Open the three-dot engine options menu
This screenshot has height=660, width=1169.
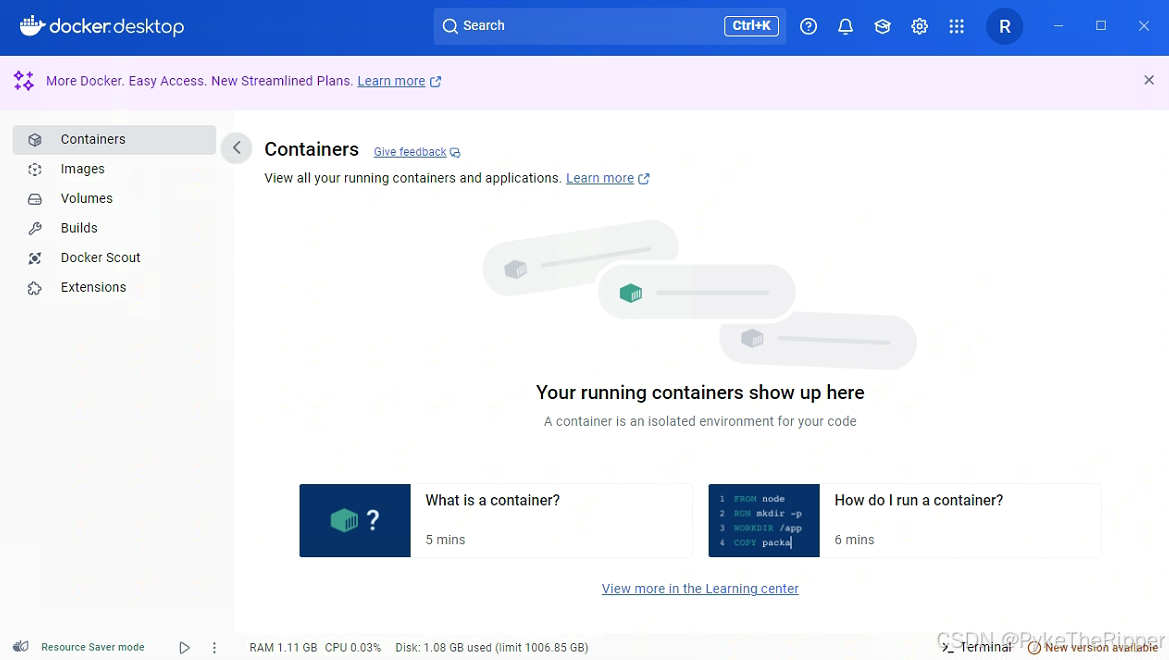click(214, 647)
